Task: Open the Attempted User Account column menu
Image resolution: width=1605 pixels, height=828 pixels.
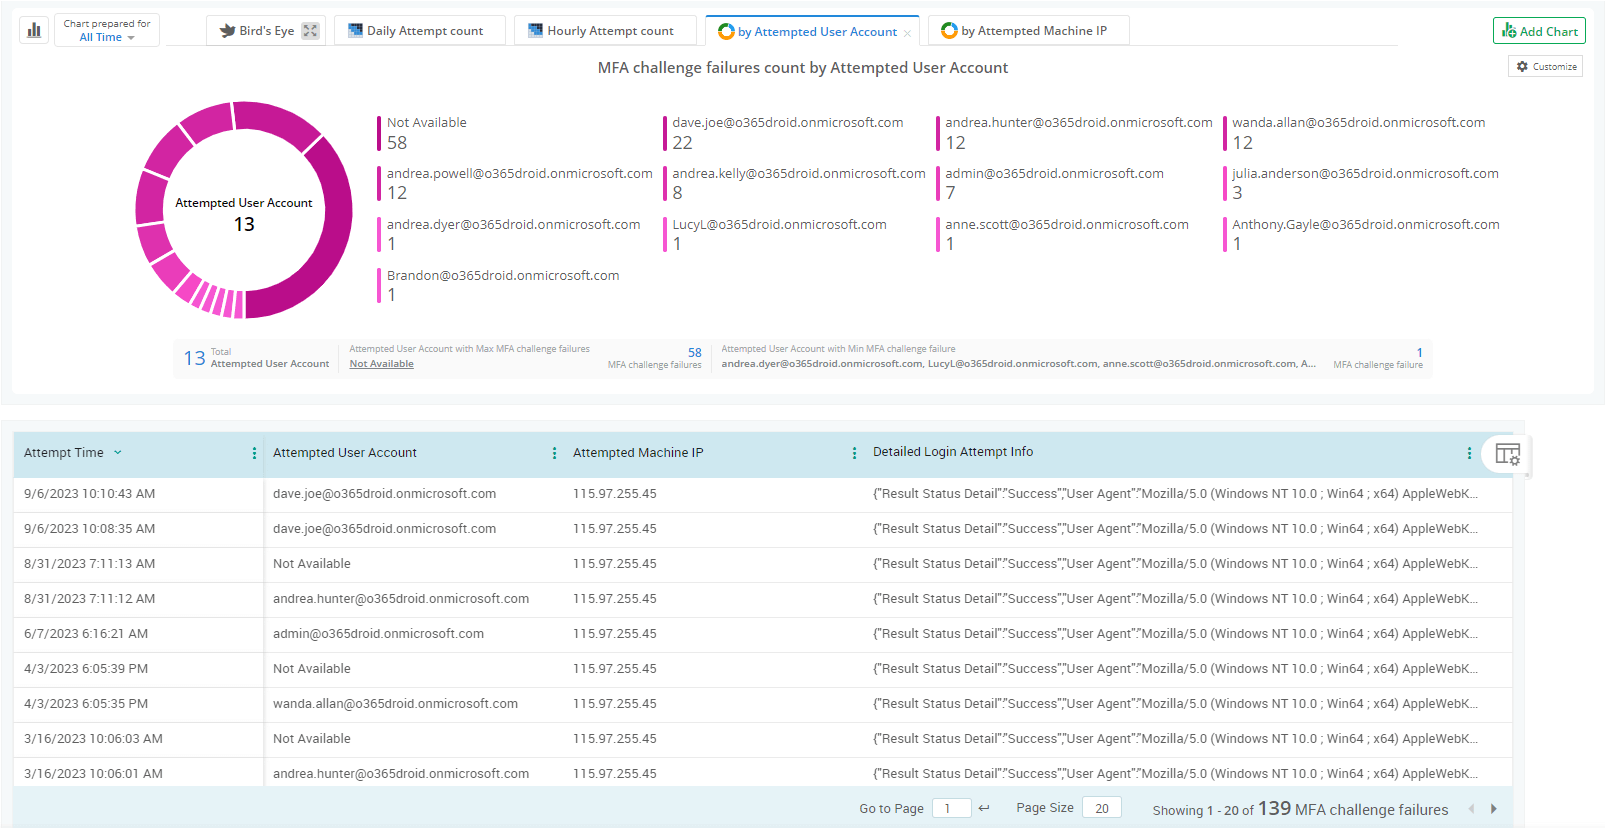Action: [x=554, y=453]
